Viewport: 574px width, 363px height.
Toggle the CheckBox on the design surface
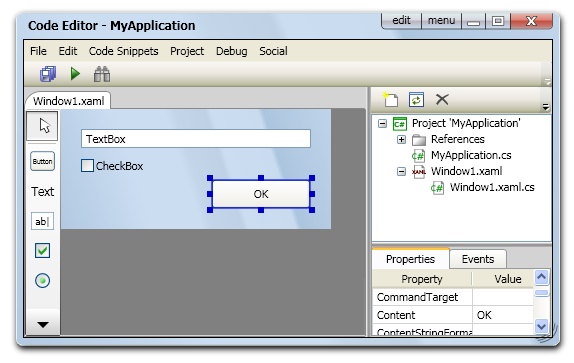tap(87, 166)
